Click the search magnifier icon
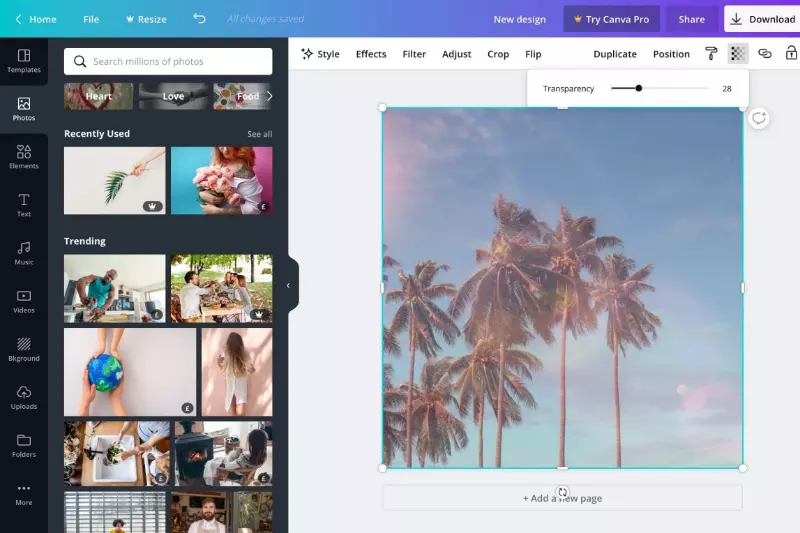This screenshot has height=533, width=800. [80, 62]
